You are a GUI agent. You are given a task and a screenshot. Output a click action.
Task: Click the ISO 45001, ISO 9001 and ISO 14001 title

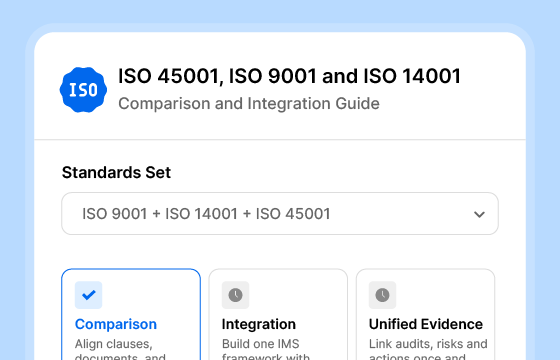coord(289,76)
